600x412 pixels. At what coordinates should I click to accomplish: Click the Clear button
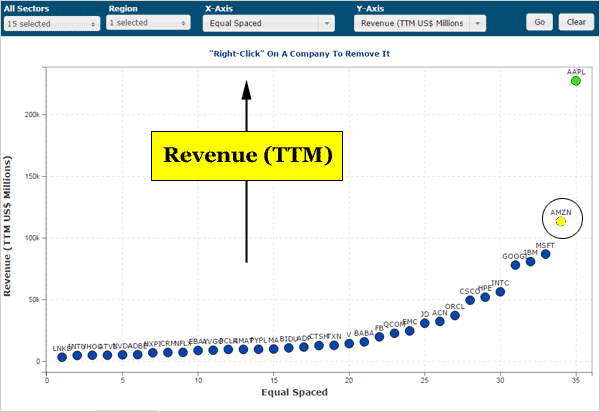click(576, 22)
